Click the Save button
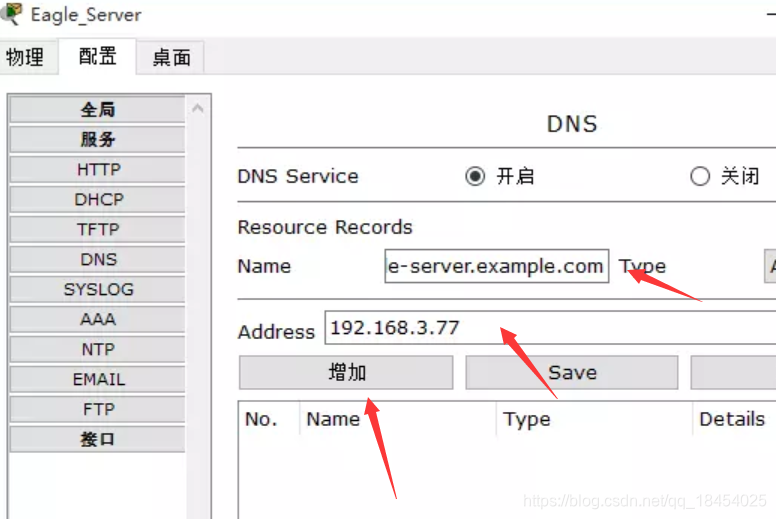The width and height of the screenshot is (776, 519). point(572,373)
